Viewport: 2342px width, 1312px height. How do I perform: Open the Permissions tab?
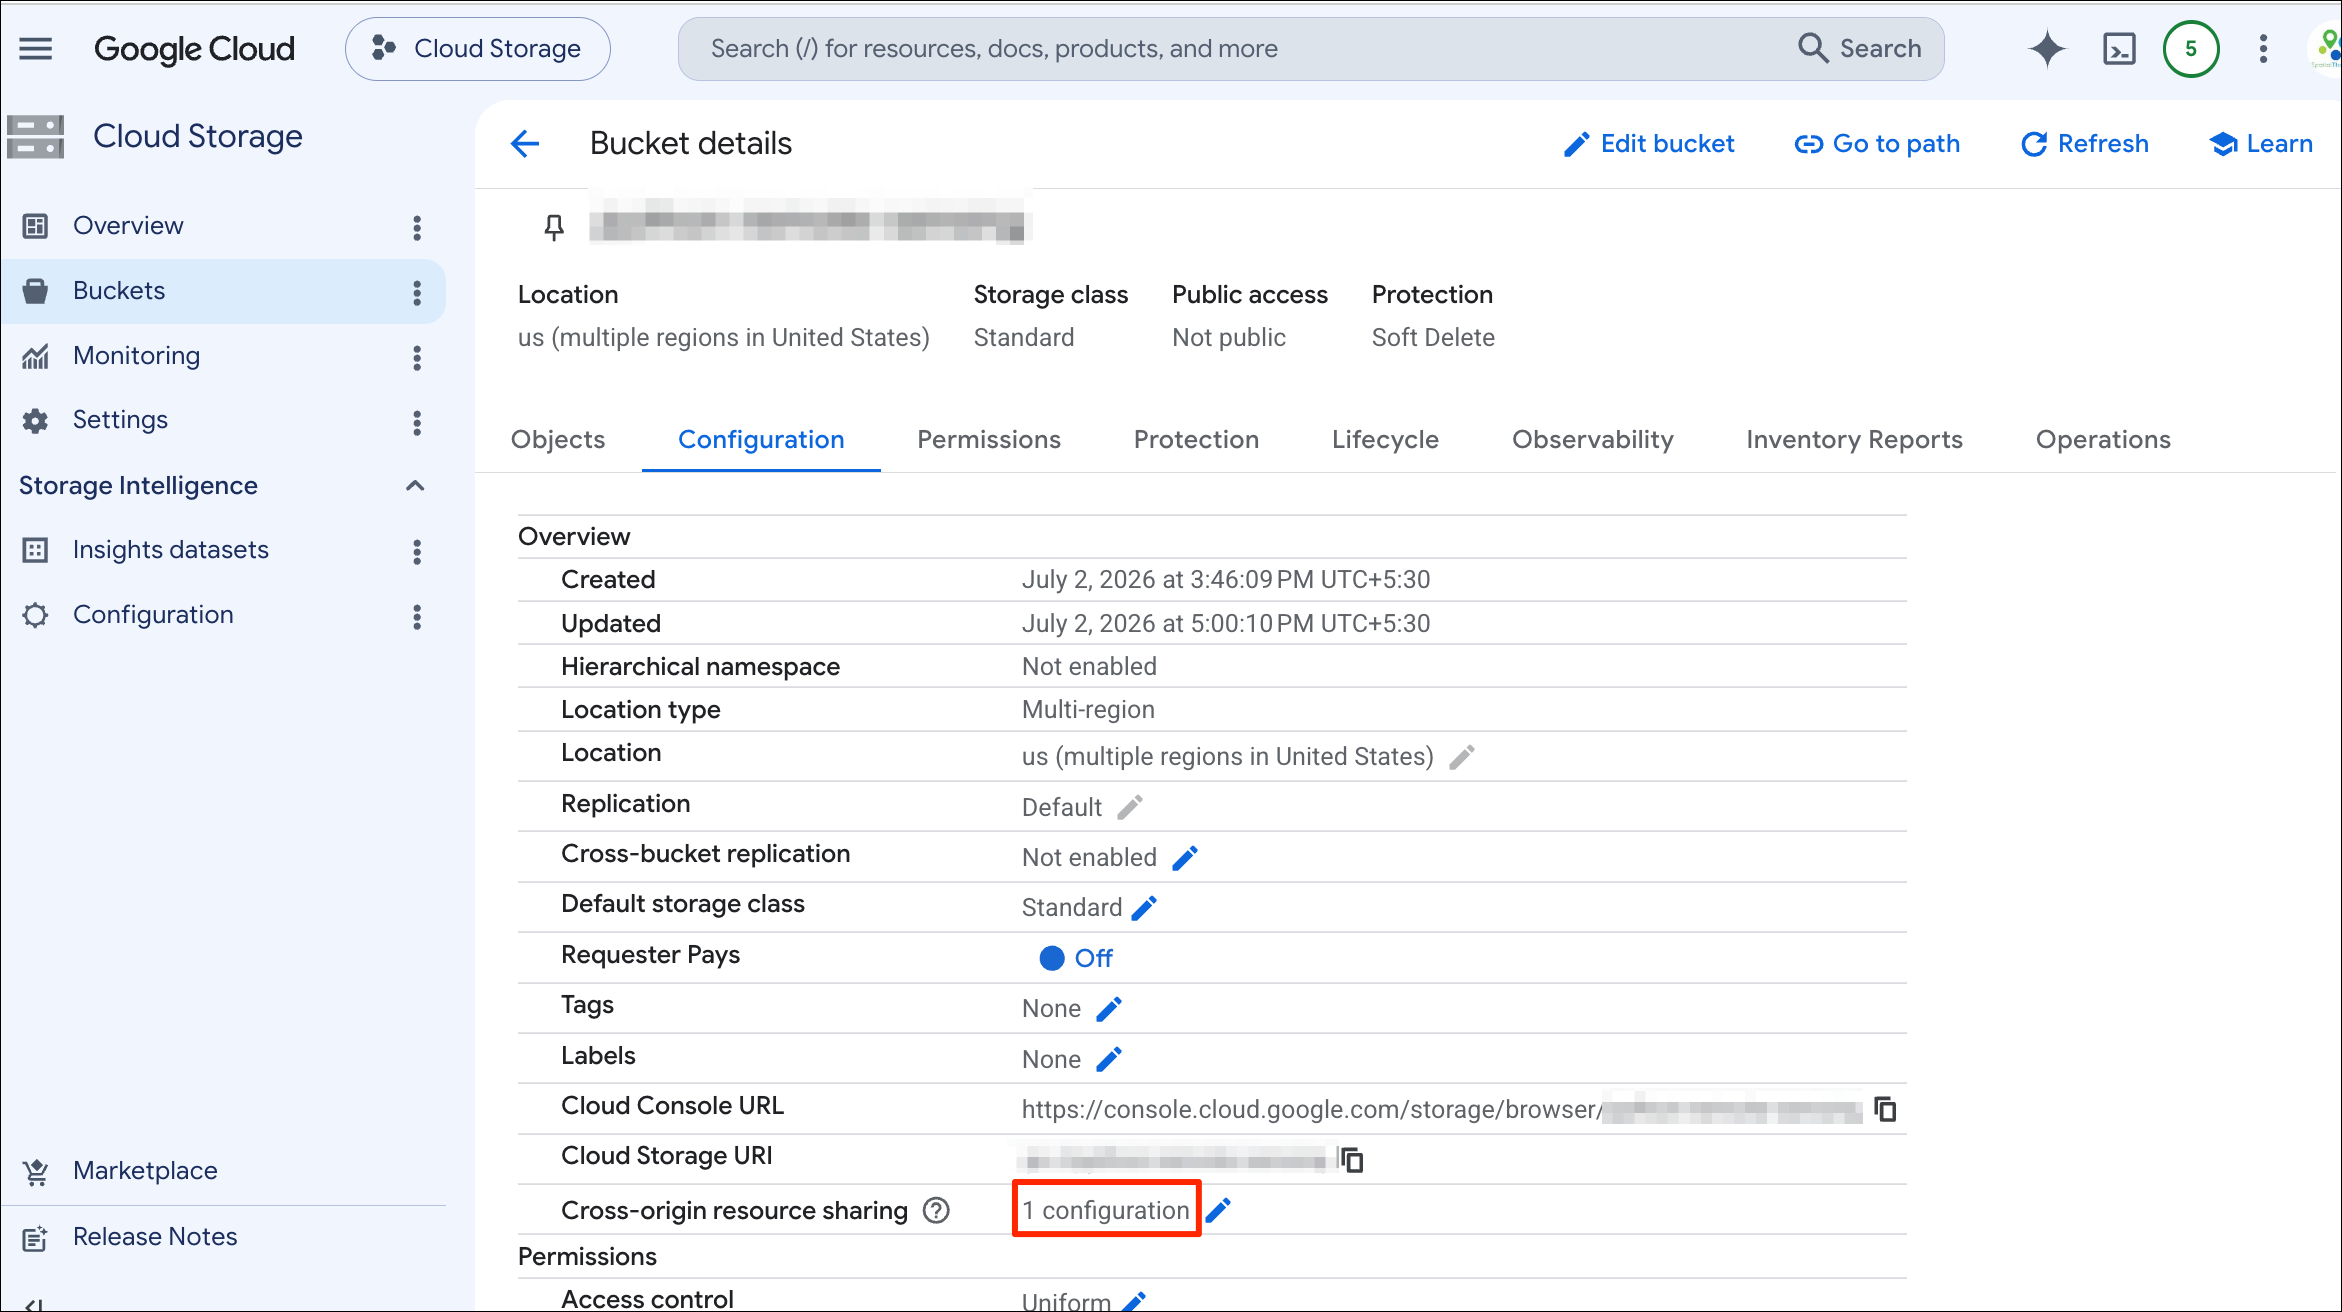coord(989,439)
